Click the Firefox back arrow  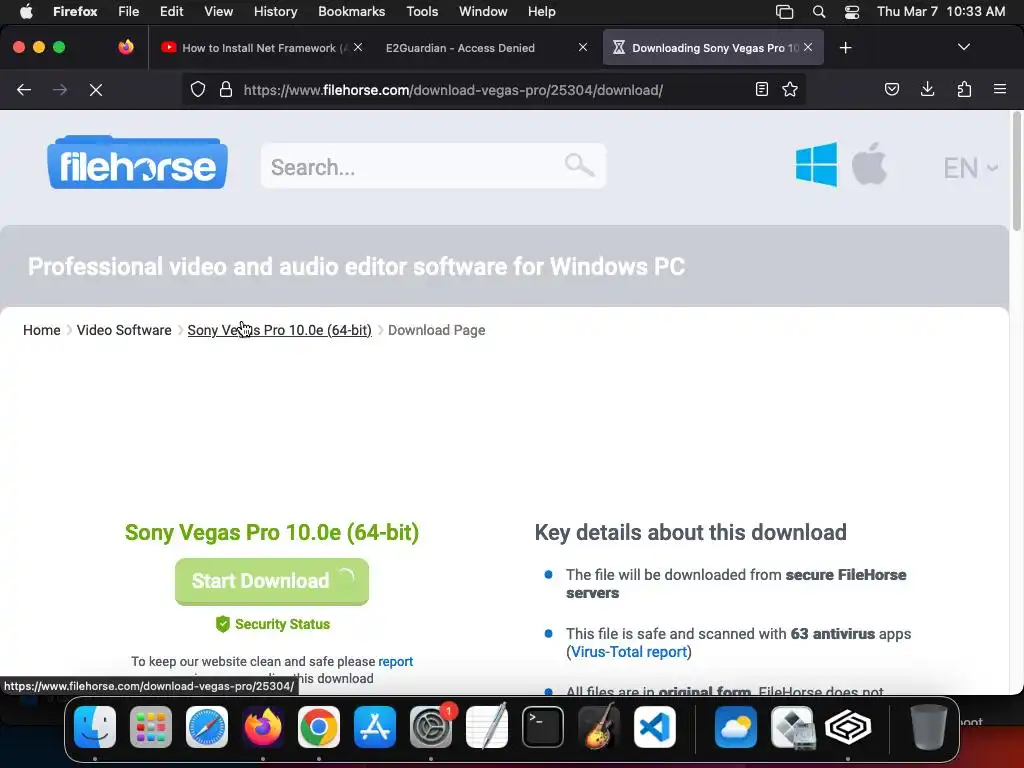[24, 89]
